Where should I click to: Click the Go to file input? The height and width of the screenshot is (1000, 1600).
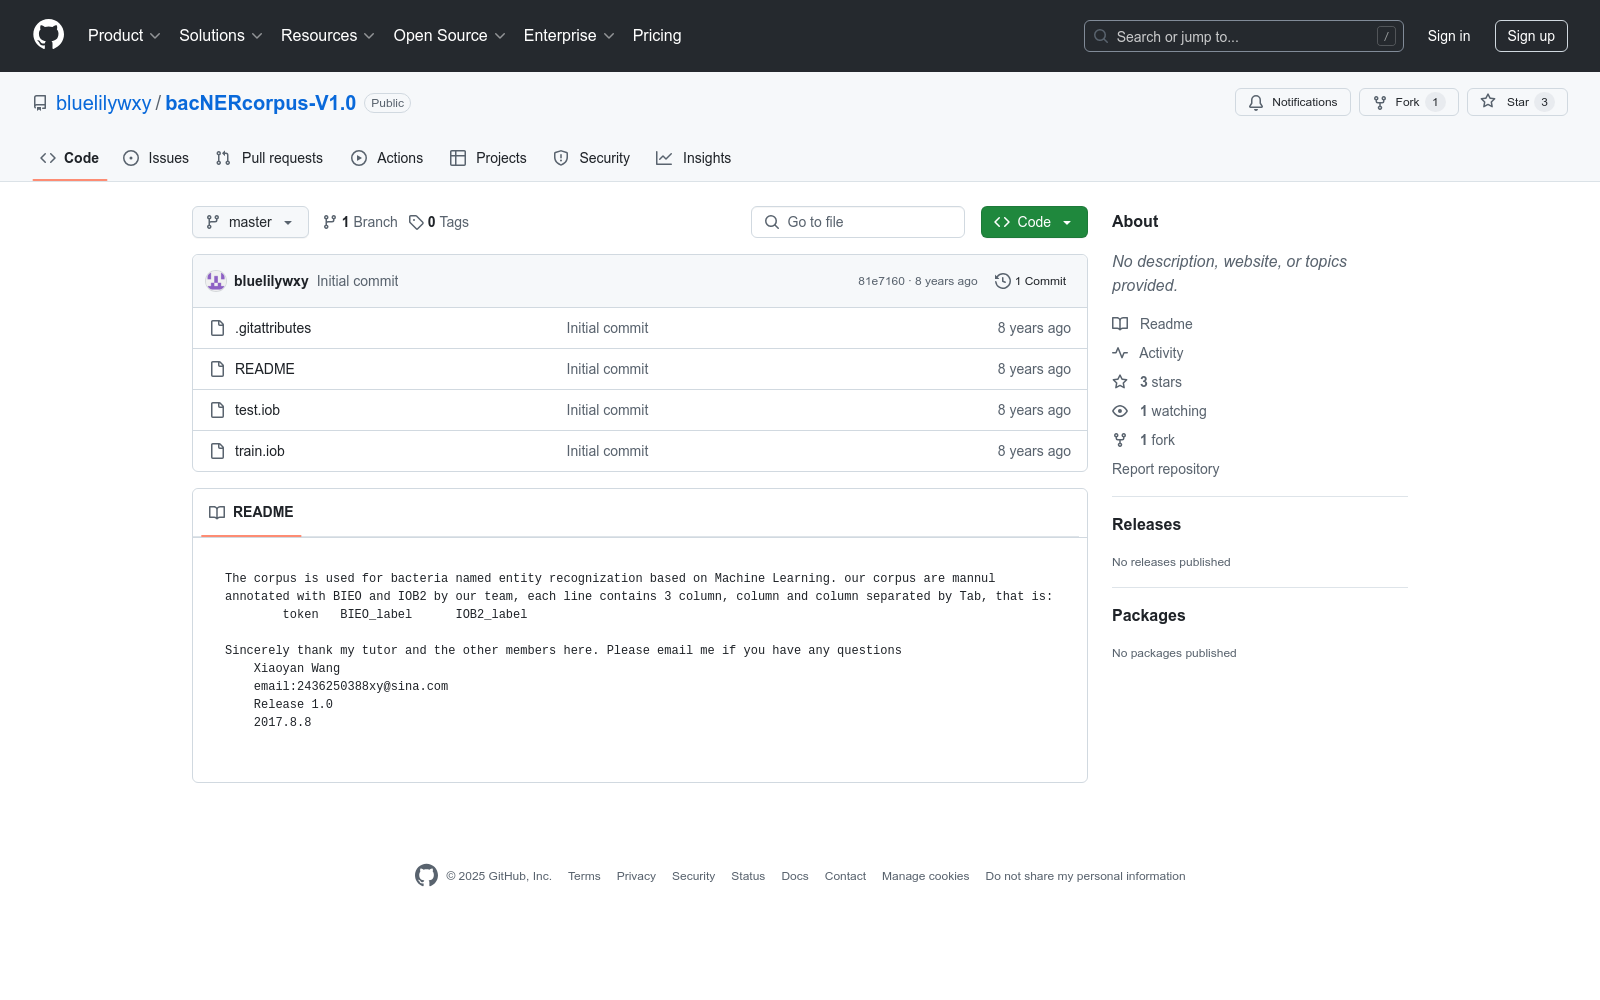pos(858,222)
